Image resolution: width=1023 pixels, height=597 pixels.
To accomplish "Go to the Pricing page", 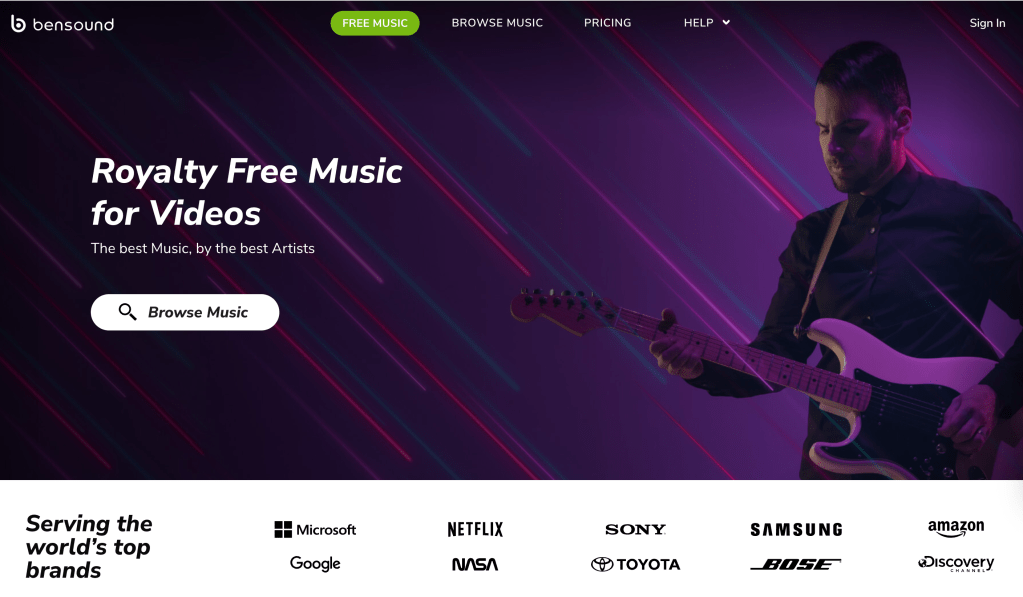I will click(607, 23).
